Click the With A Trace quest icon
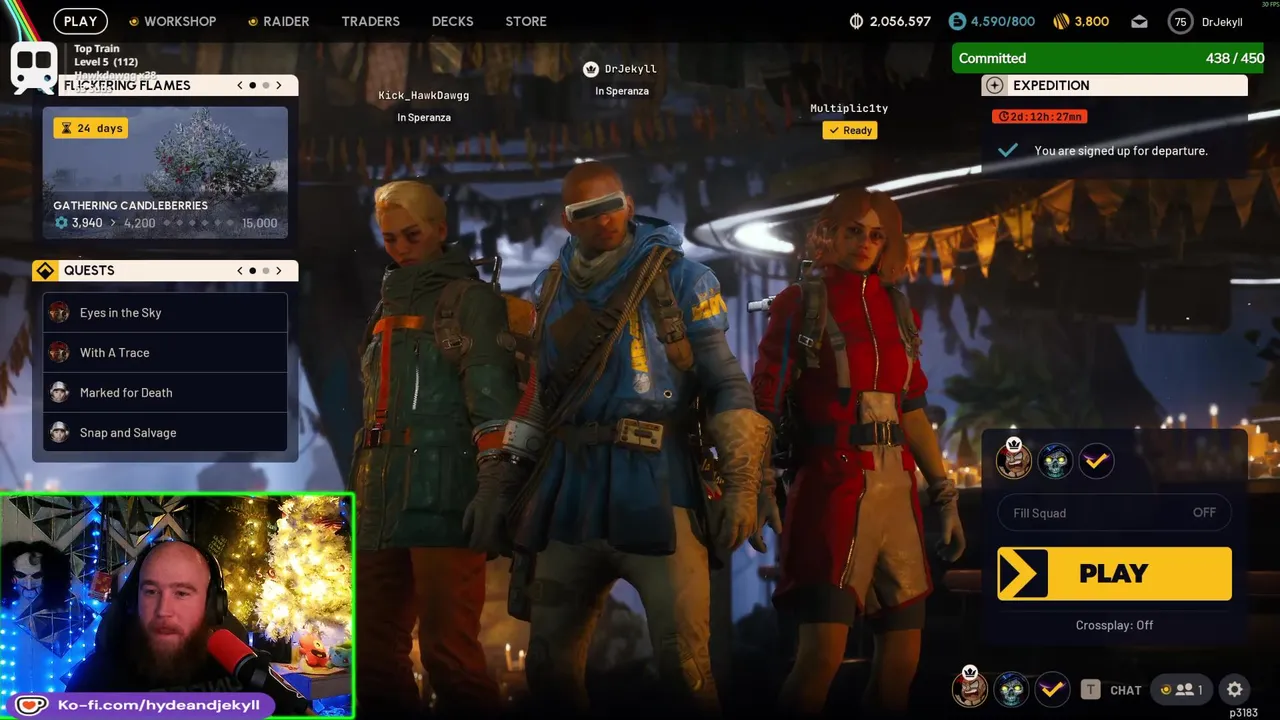Image resolution: width=1280 pixels, height=720 pixels. [x=59, y=352]
